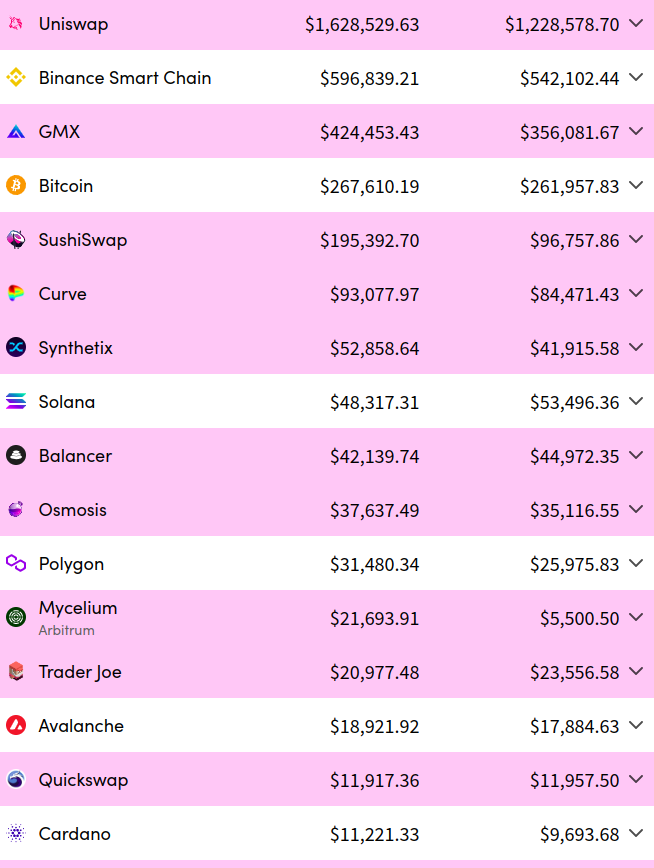This screenshot has width=654, height=868.
Task: Click the SushiSwap logo icon
Action: point(15,240)
